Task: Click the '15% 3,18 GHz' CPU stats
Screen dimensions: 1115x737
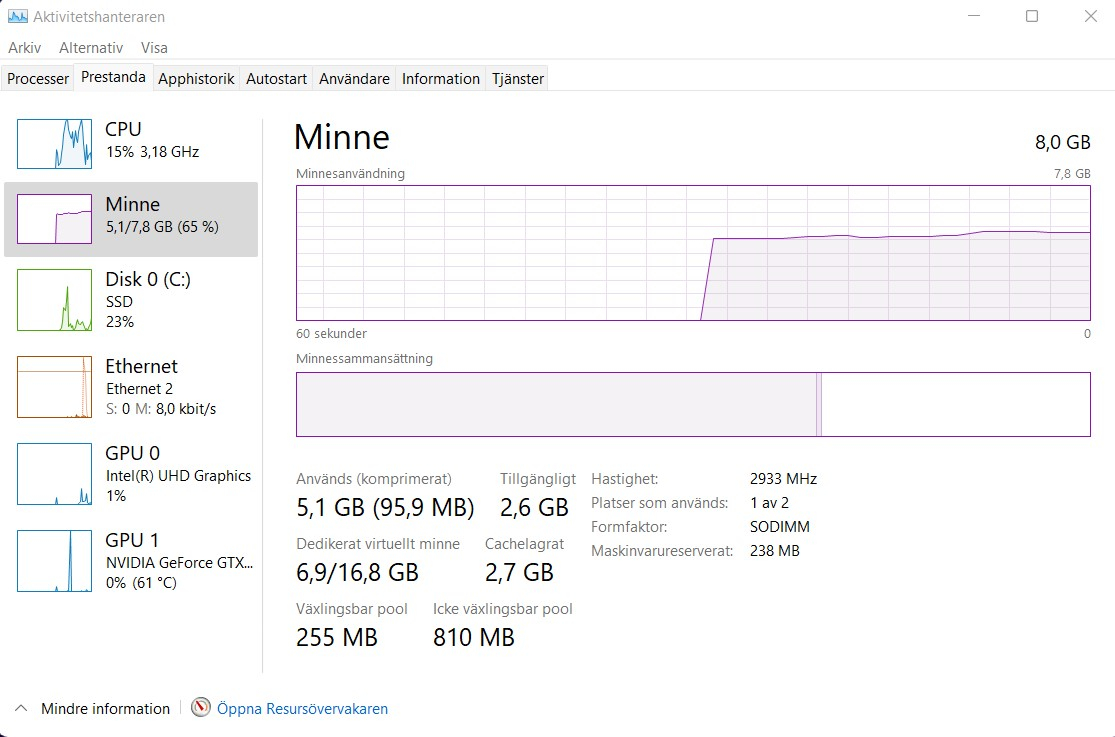Action: [152, 152]
